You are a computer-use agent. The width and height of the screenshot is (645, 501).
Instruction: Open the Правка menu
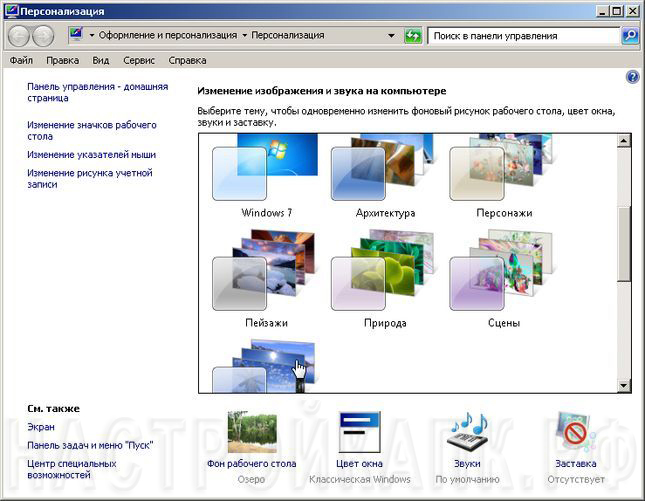click(x=63, y=60)
